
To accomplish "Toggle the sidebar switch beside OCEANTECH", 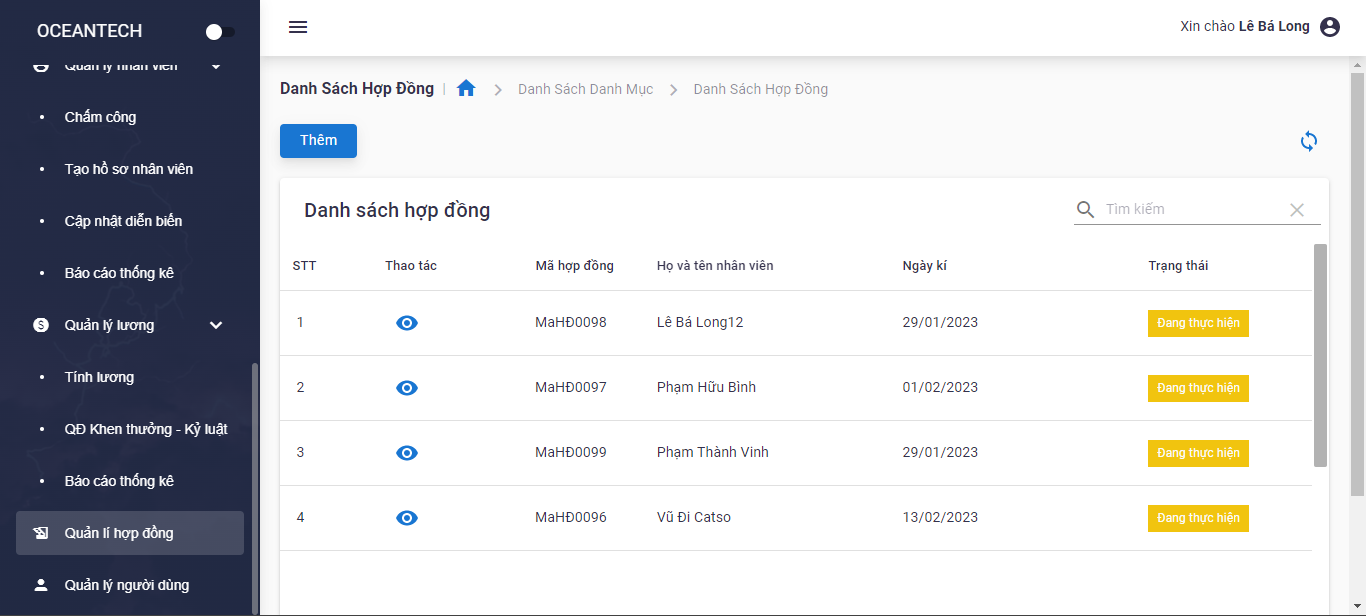I will (x=220, y=32).
